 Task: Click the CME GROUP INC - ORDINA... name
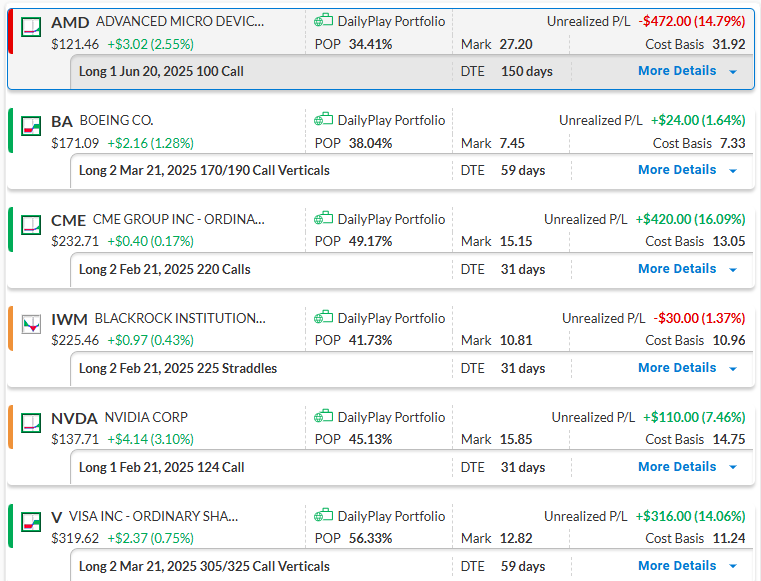[x=179, y=219]
